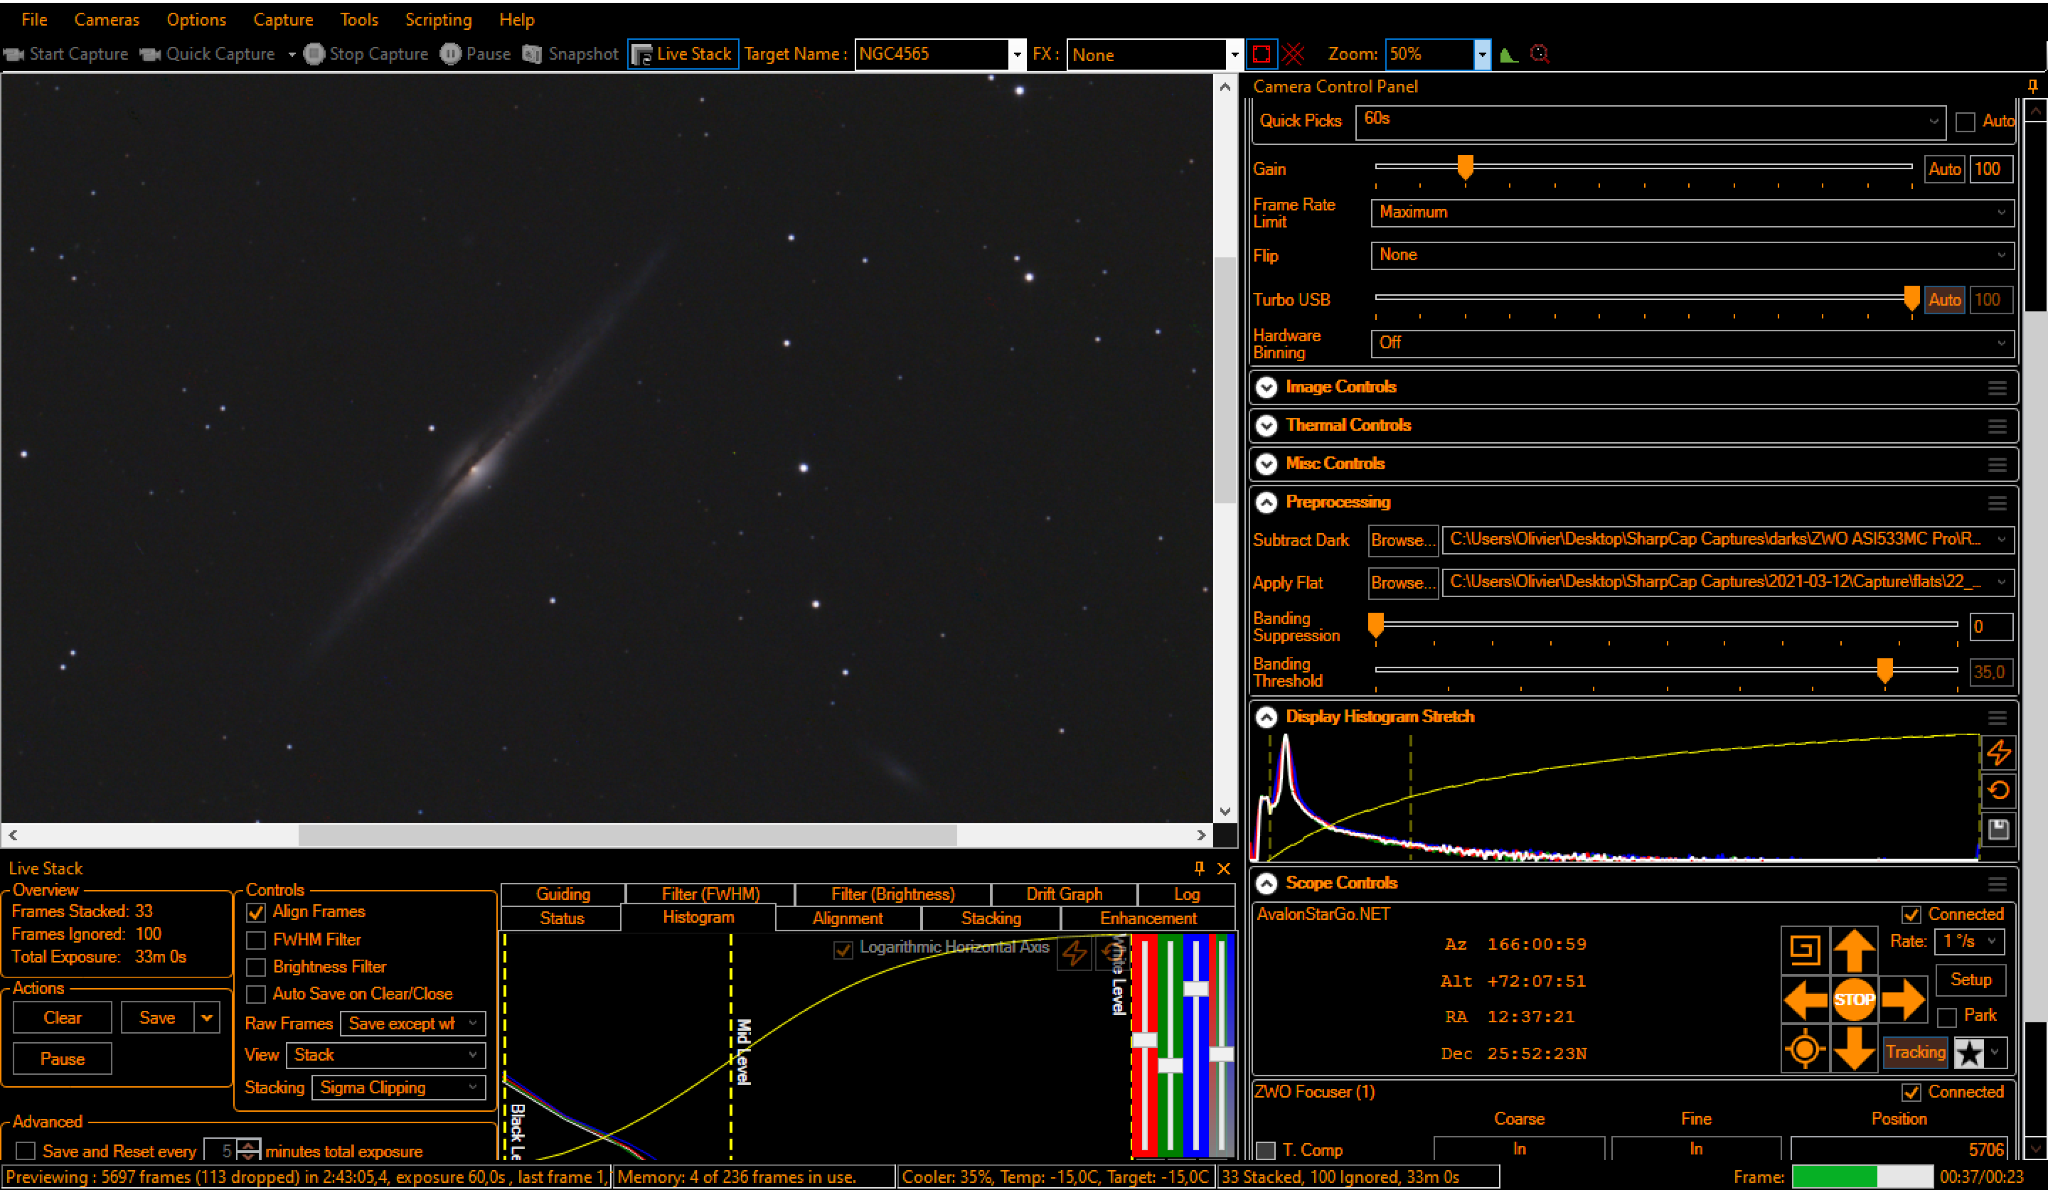Switch to the Drift Graph tab
This screenshot has width=2048, height=1190.
[x=1064, y=894]
